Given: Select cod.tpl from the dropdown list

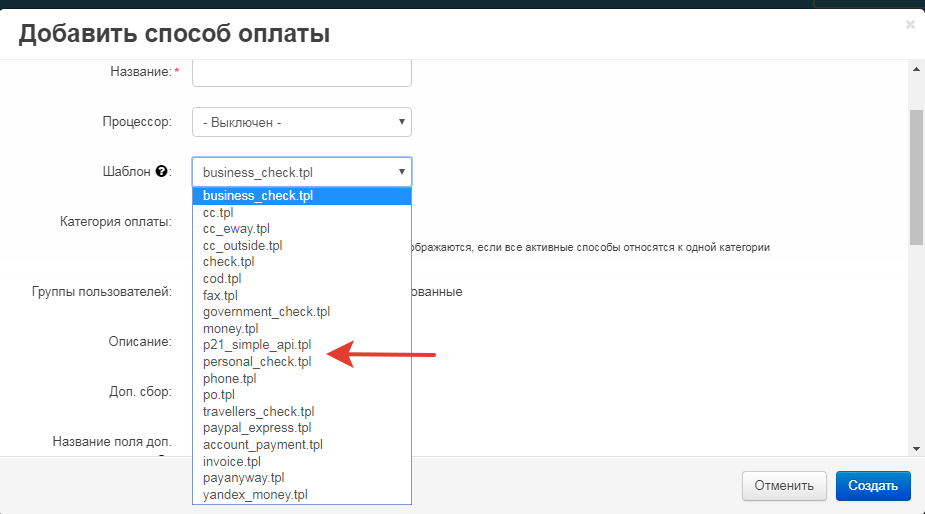Looking at the screenshot, I should pos(222,279).
